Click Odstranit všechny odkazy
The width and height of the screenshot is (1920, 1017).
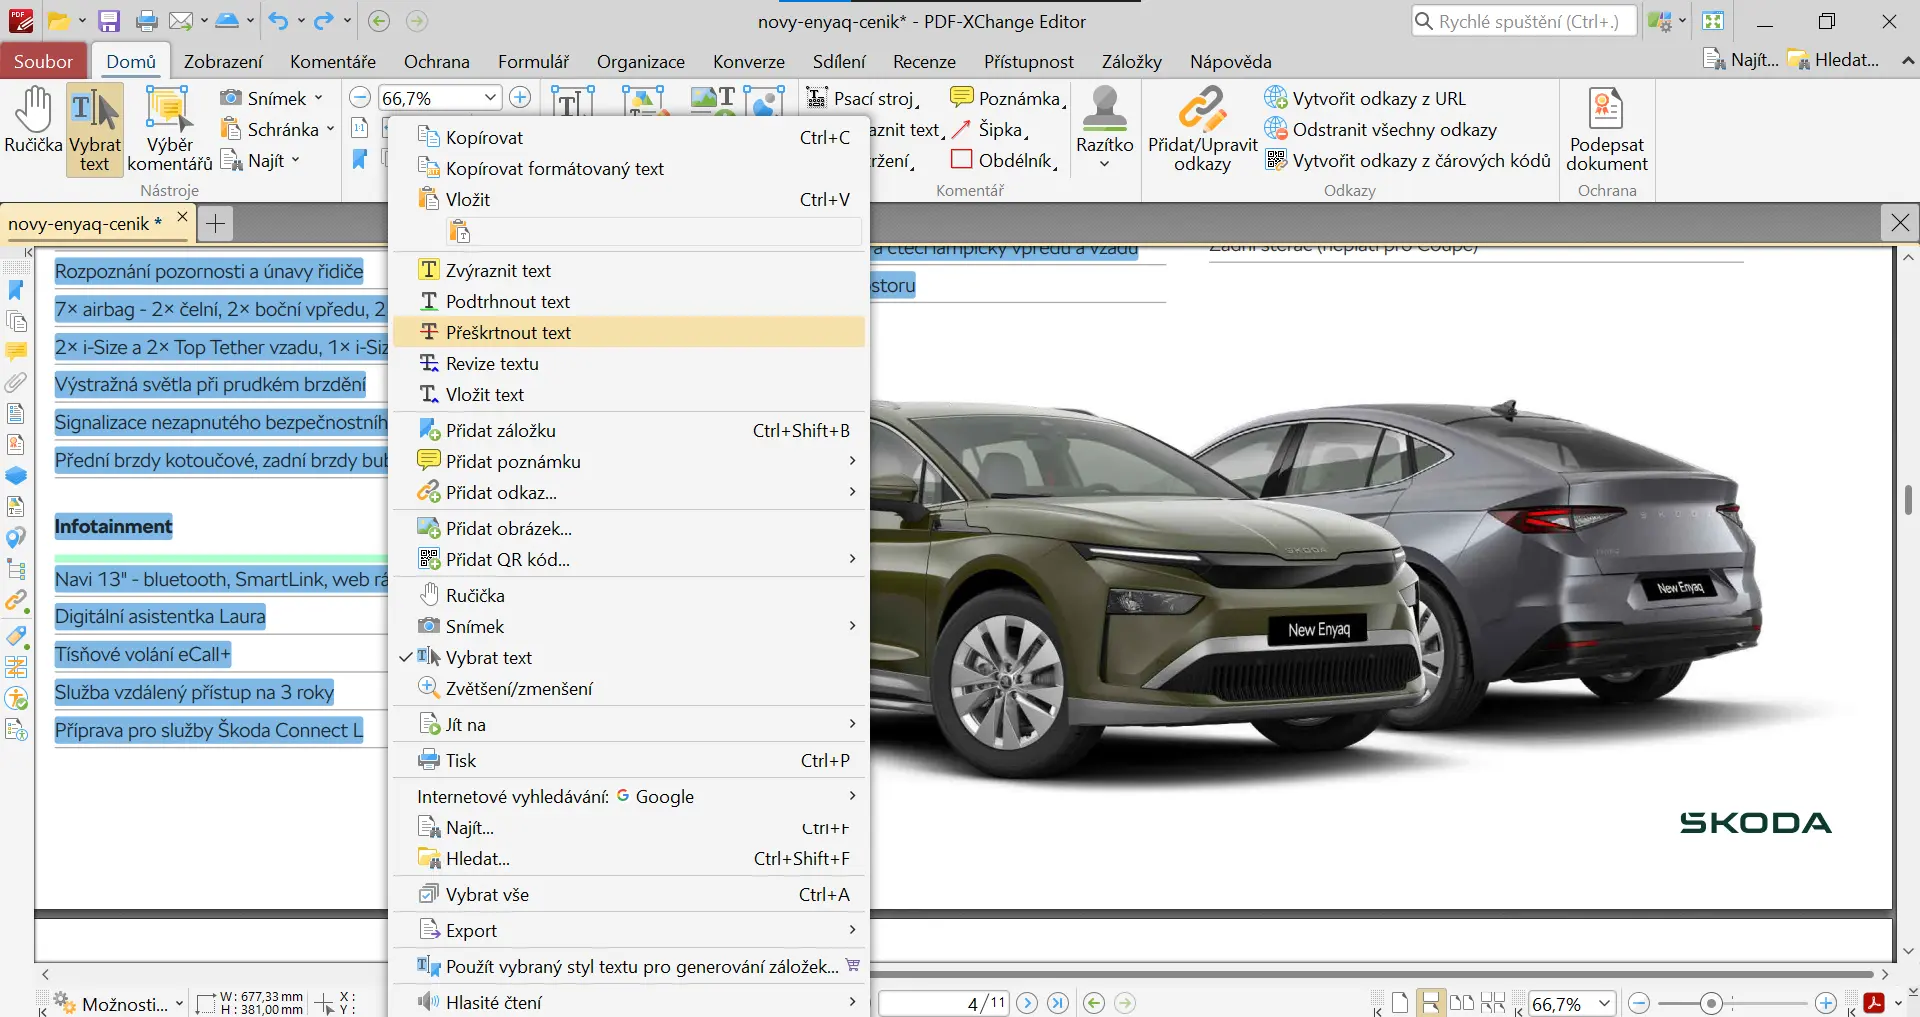(1380, 129)
